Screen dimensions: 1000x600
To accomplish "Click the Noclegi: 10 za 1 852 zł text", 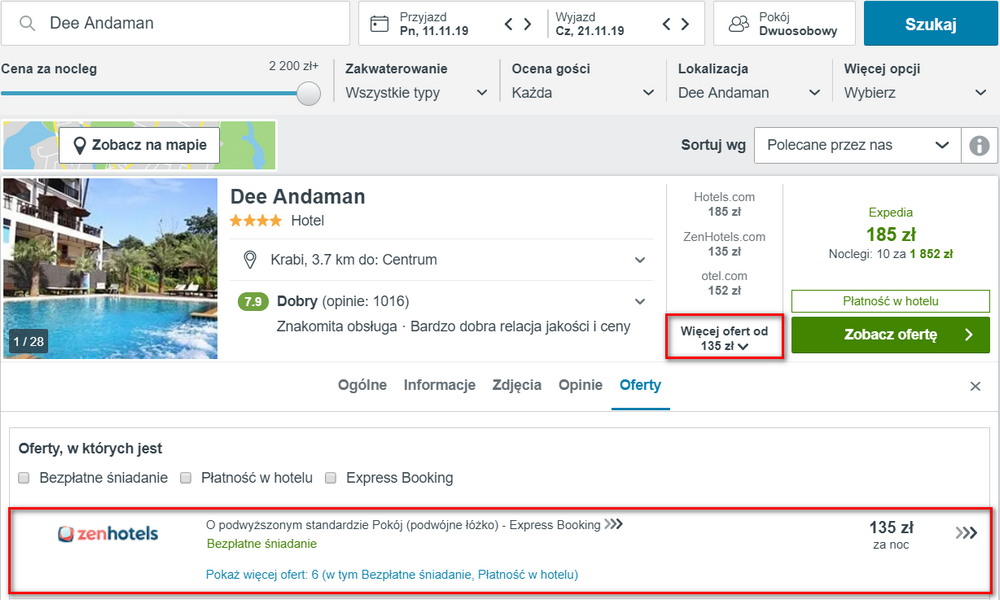I will pos(890,254).
